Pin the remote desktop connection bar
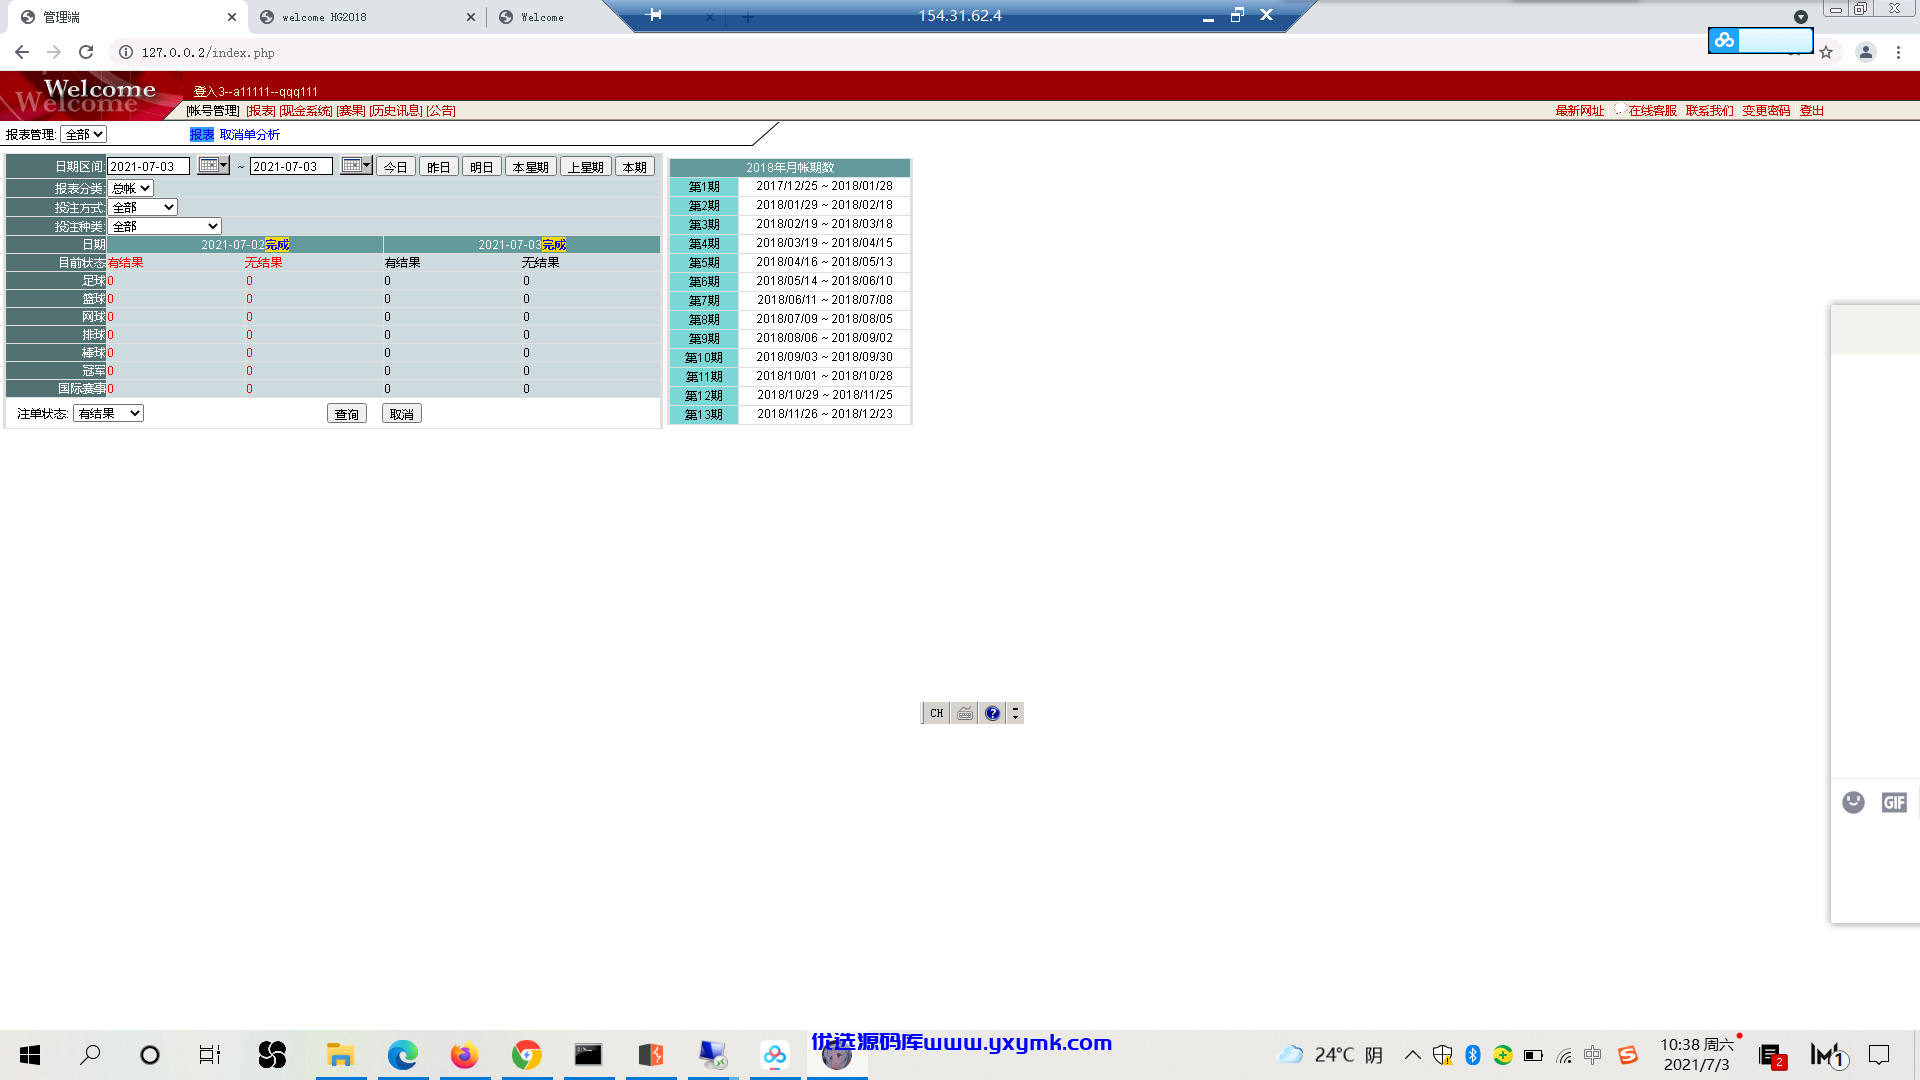The image size is (1920, 1080). [x=654, y=15]
